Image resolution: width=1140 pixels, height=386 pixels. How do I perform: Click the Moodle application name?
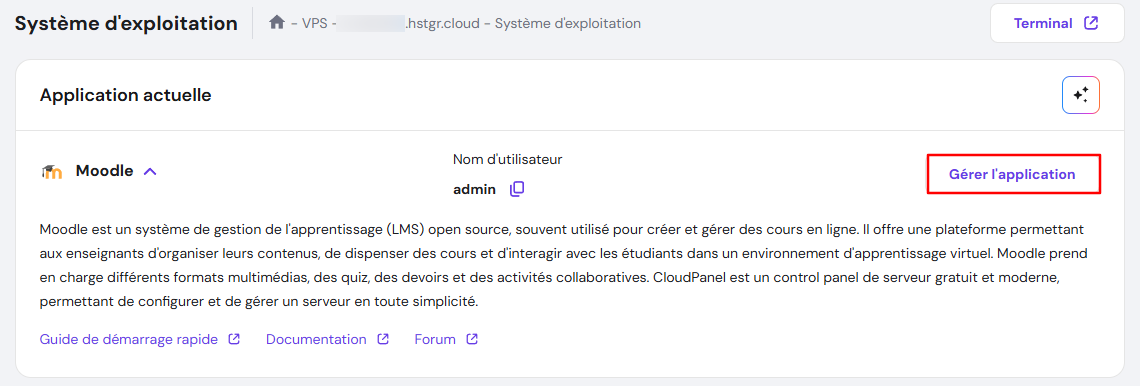pos(105,172)
